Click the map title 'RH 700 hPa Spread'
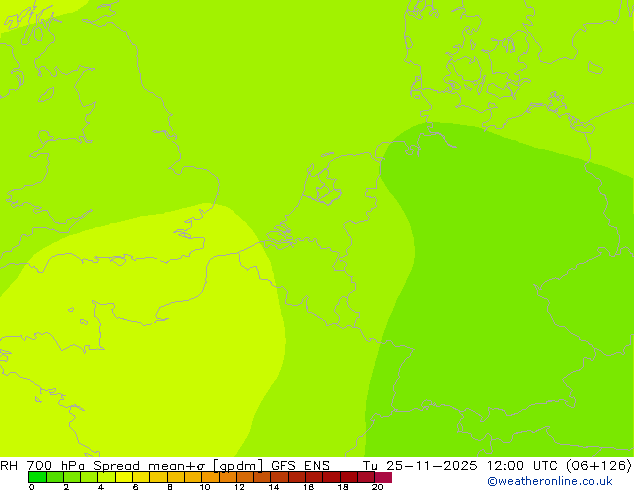Viewport: 634px width, 490px height. (x=70, y=466)
